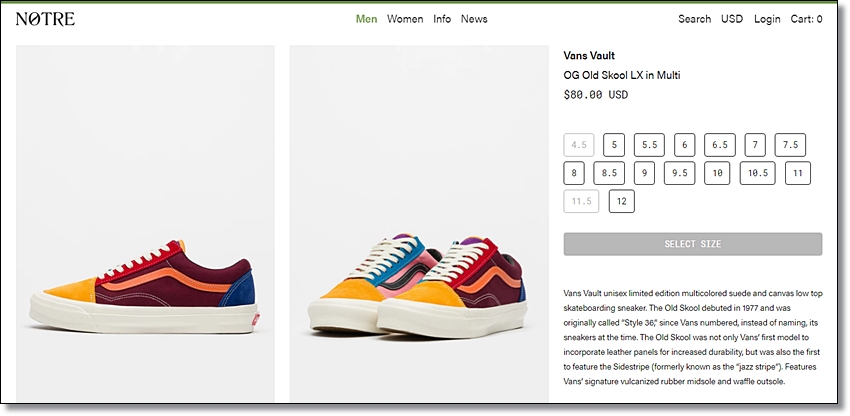Choose size 9
The image size is (850, 416).
click(x=645, y=173)
